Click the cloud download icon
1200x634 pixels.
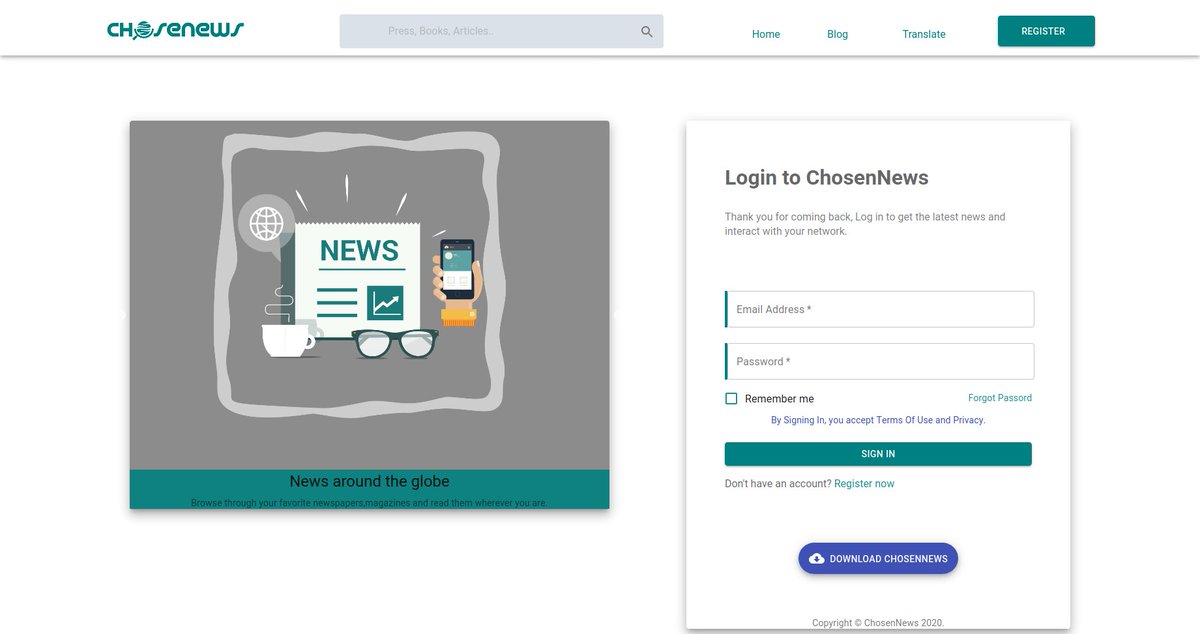coord(817,559)
